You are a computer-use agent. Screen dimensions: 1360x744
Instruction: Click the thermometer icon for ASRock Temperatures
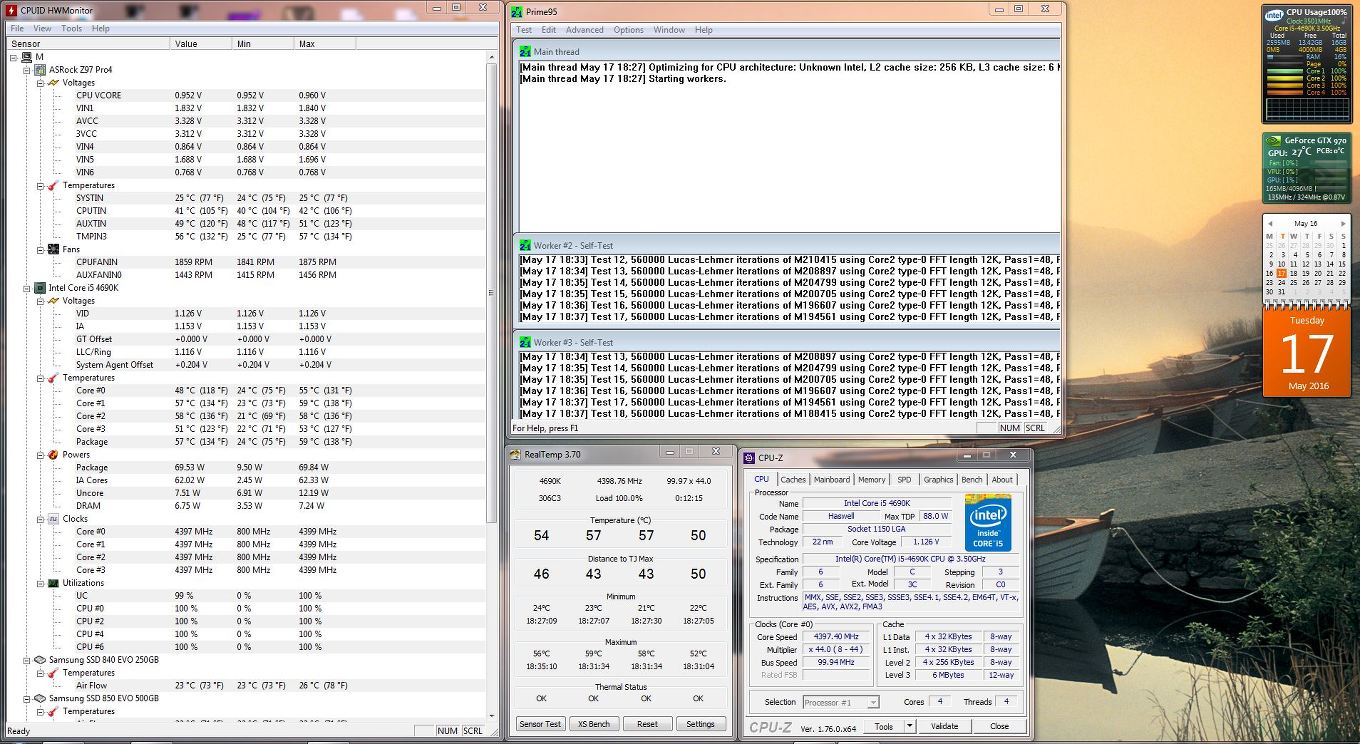pos(54,185)
